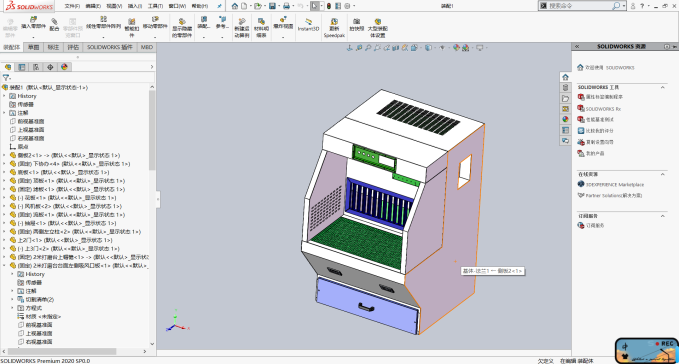Viewport: 679px width, 364px height.
Task: Switch to PropertyManager tab icon
Action: tap(22, 67)
